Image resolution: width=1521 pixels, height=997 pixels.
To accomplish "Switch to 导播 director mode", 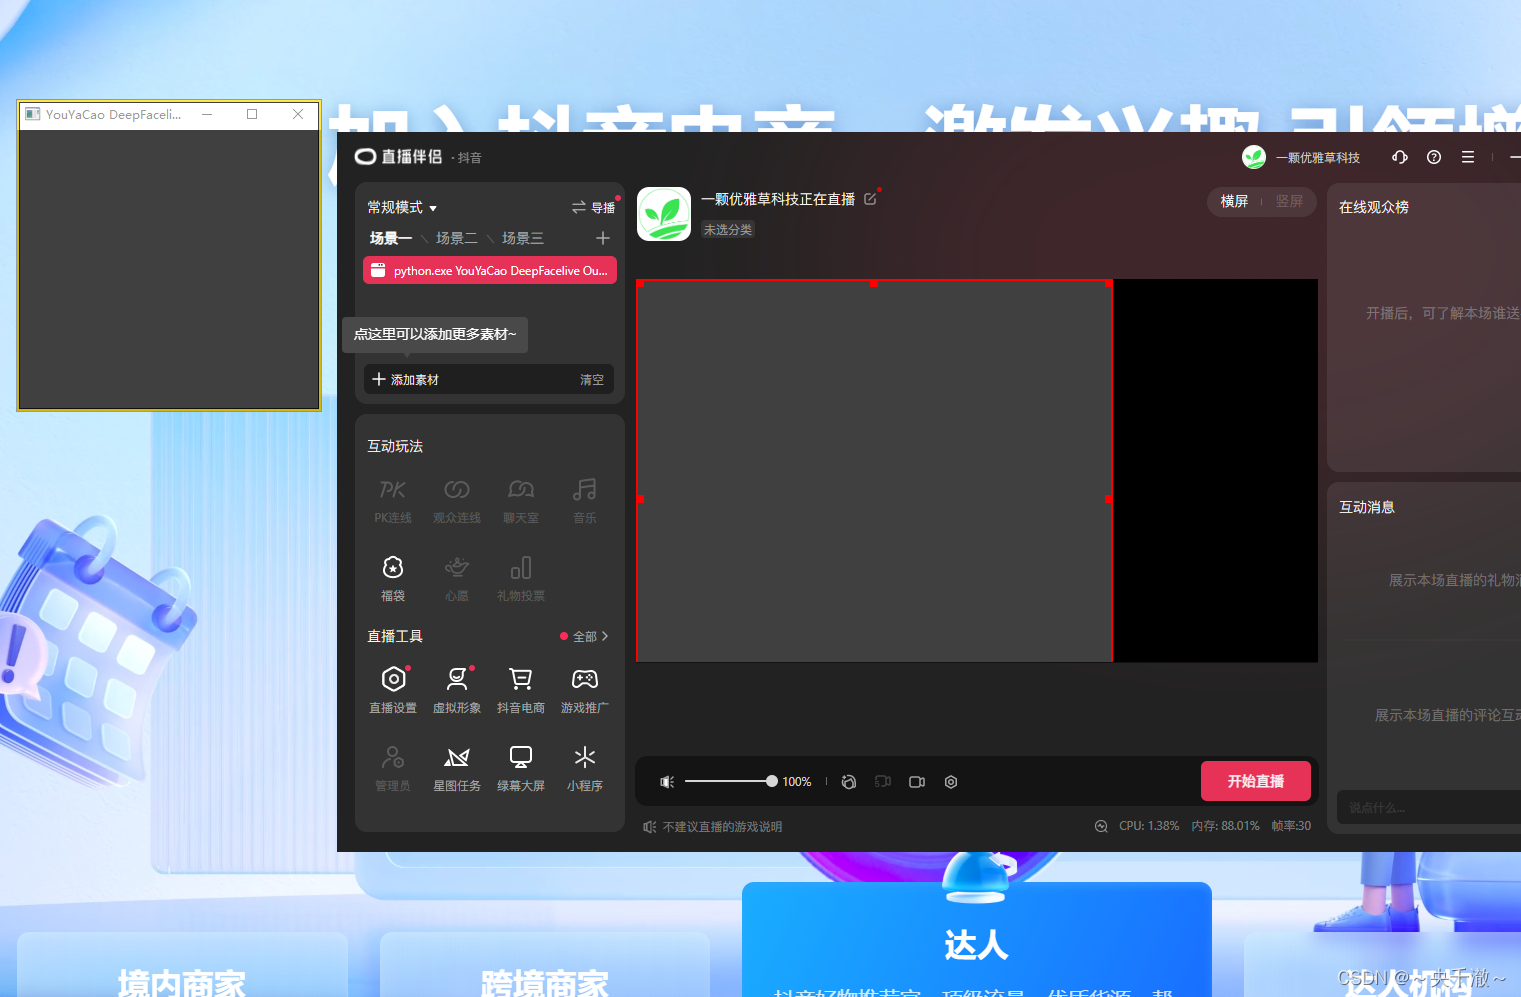I will pyautogui.click(x=594, y=207).
